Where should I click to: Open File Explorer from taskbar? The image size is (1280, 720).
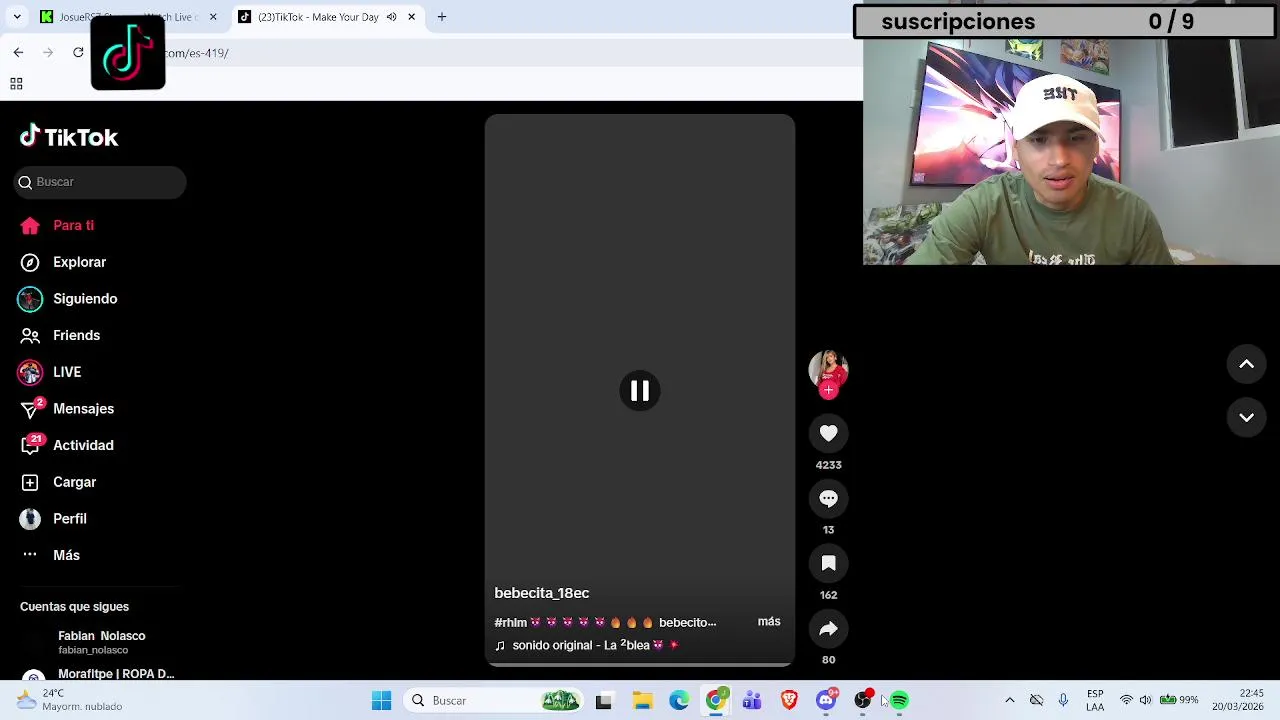pos(642,701)
